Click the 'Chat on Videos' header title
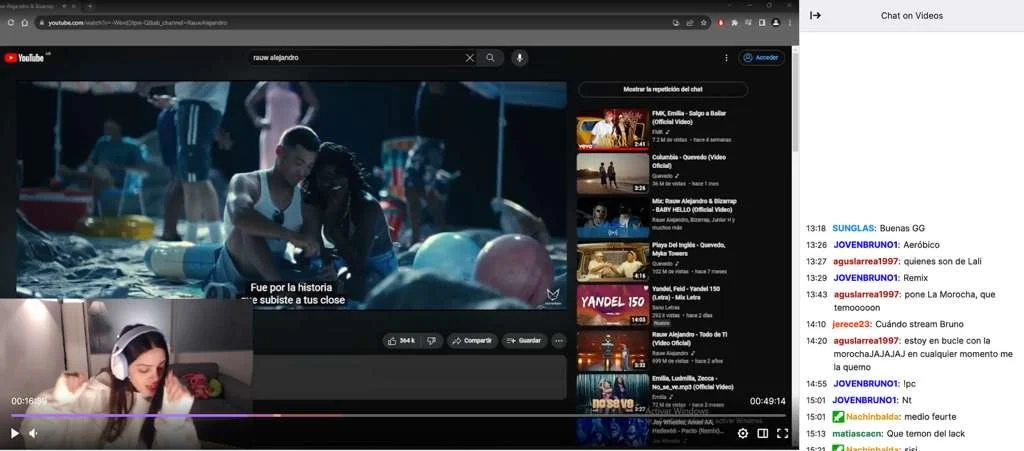 [912, 16]
